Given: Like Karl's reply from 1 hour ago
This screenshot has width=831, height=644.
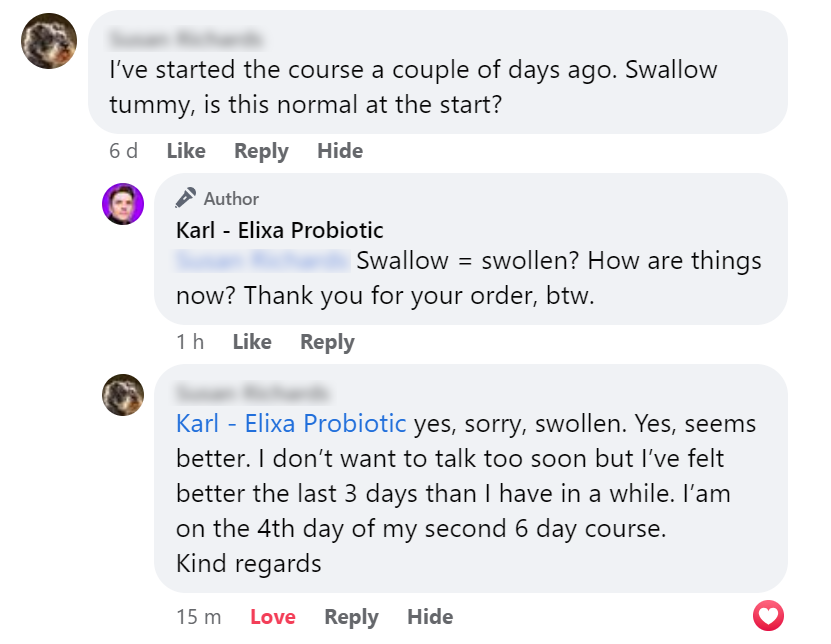Looking at the screenshot, I should tap(252, 342).
